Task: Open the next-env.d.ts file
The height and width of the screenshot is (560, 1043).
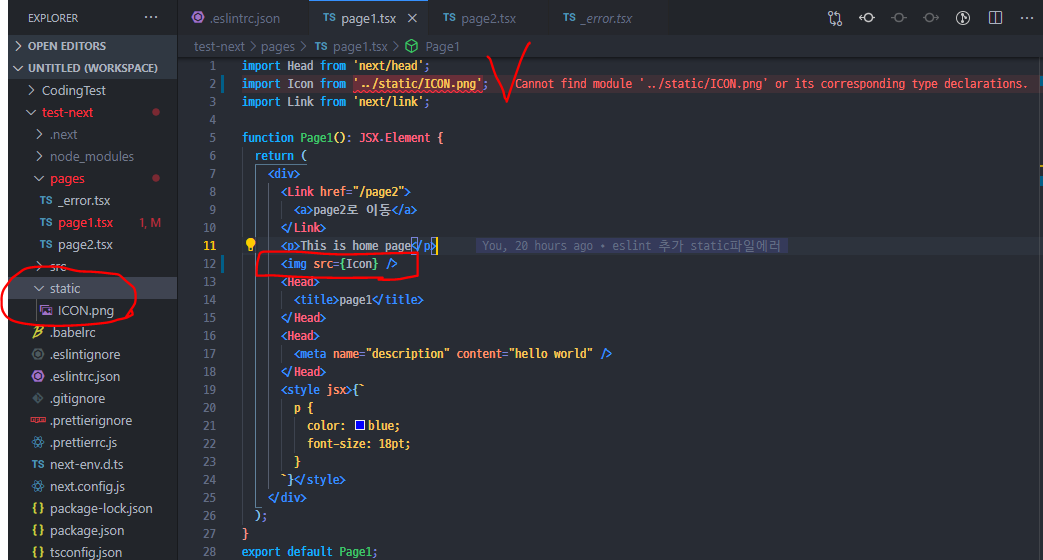Action: click(92, 464)
